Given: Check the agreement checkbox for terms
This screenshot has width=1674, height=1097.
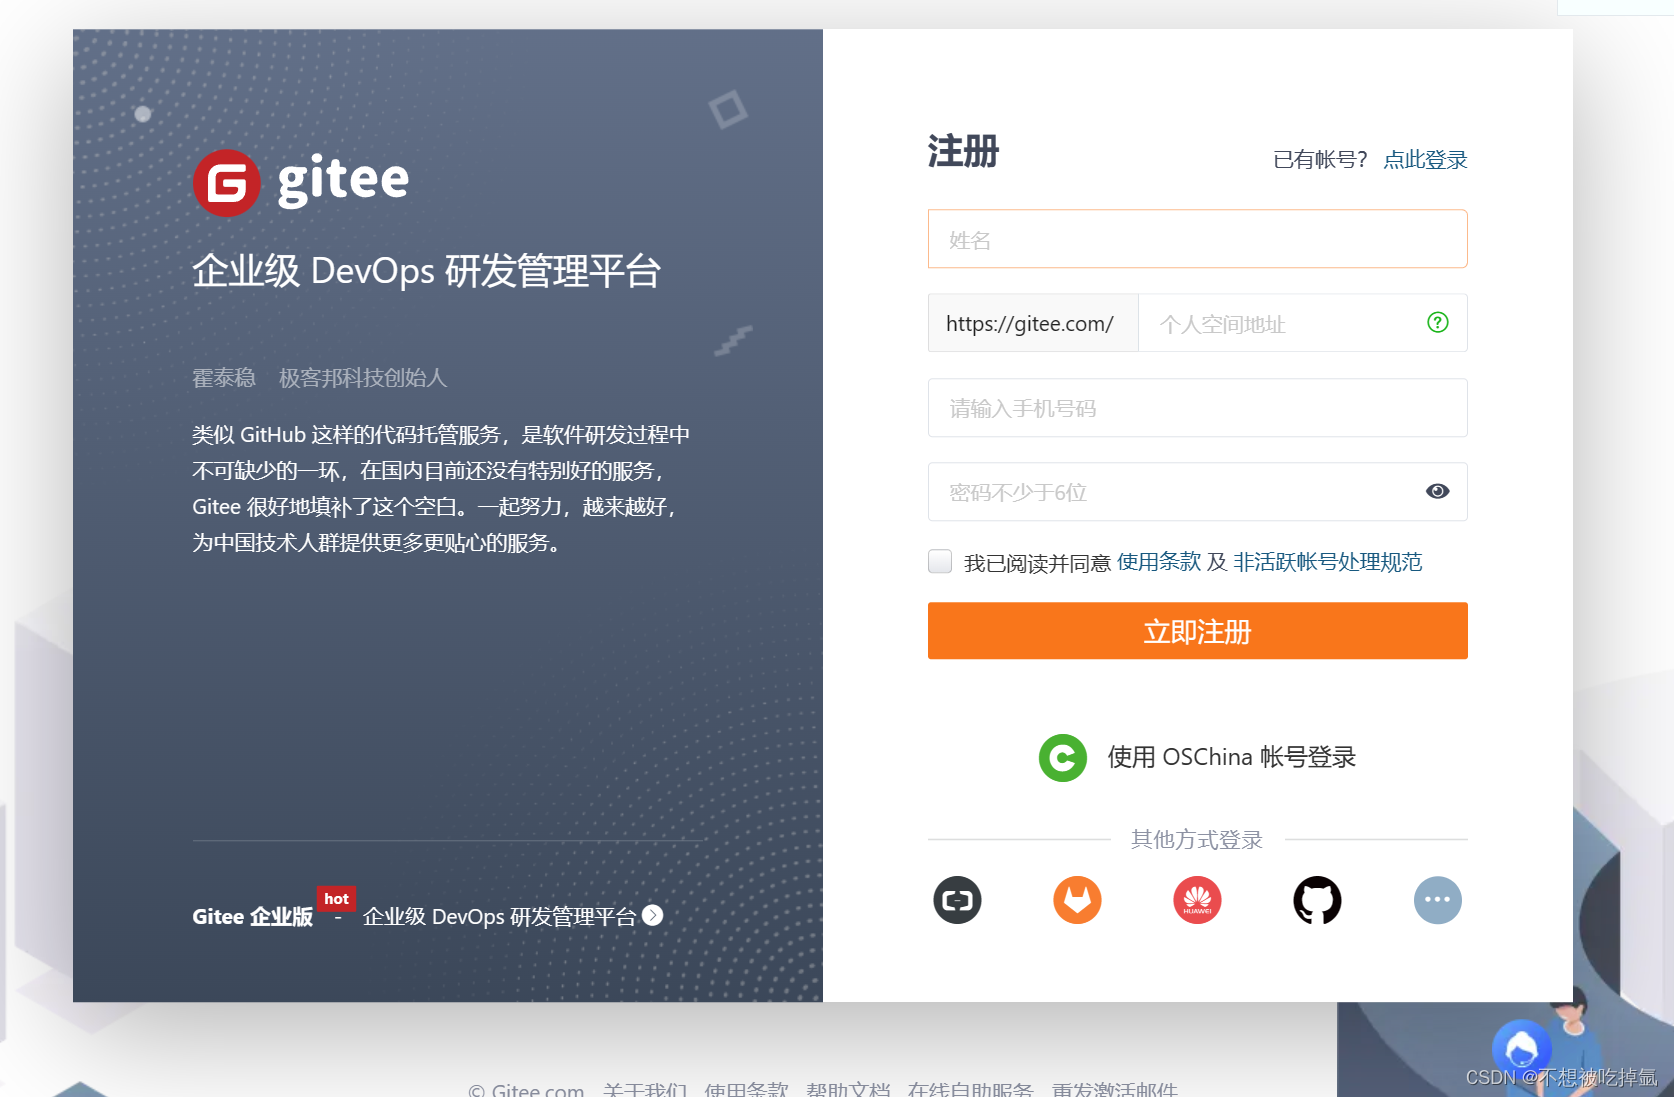Looking at the screenshot, I should pos(940,561).
